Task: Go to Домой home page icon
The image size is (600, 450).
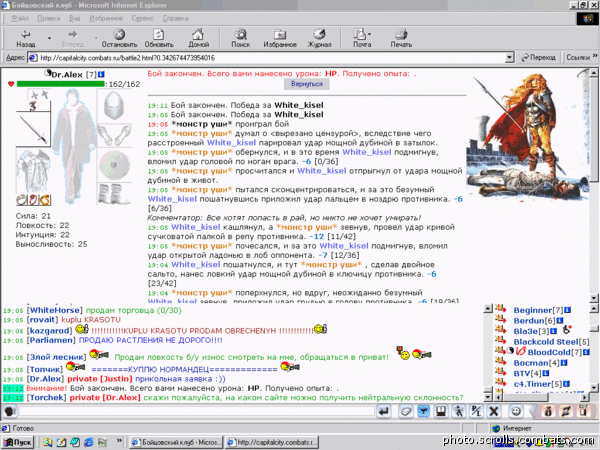Action: coord(198,34)
